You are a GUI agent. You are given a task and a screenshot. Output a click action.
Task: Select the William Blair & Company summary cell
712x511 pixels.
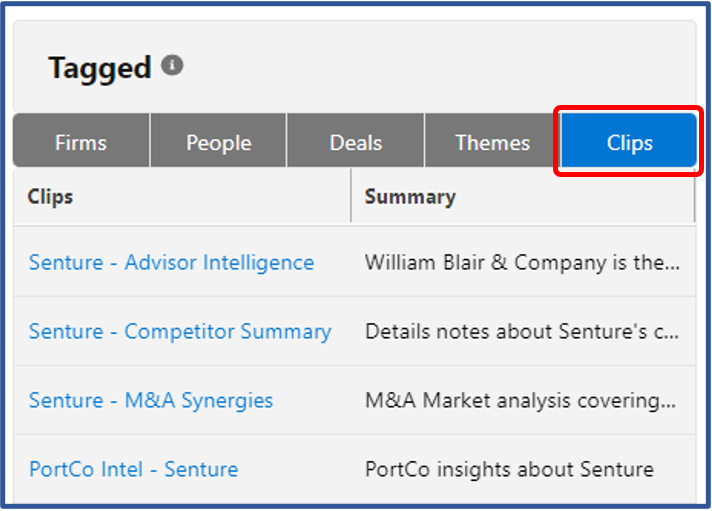coord(523,263)
